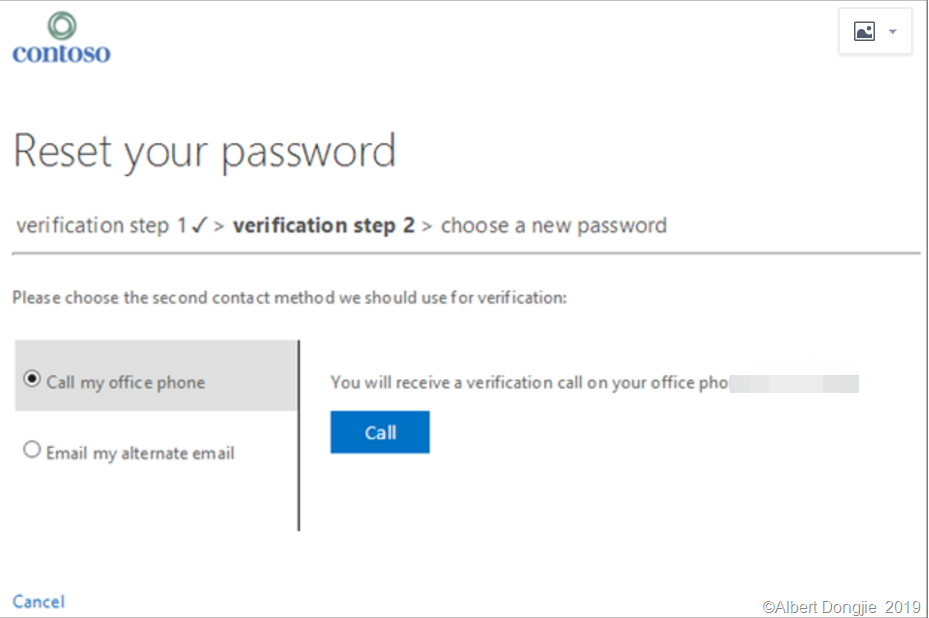Click the "Email my alternate email" label text

[x=140, y=453]
